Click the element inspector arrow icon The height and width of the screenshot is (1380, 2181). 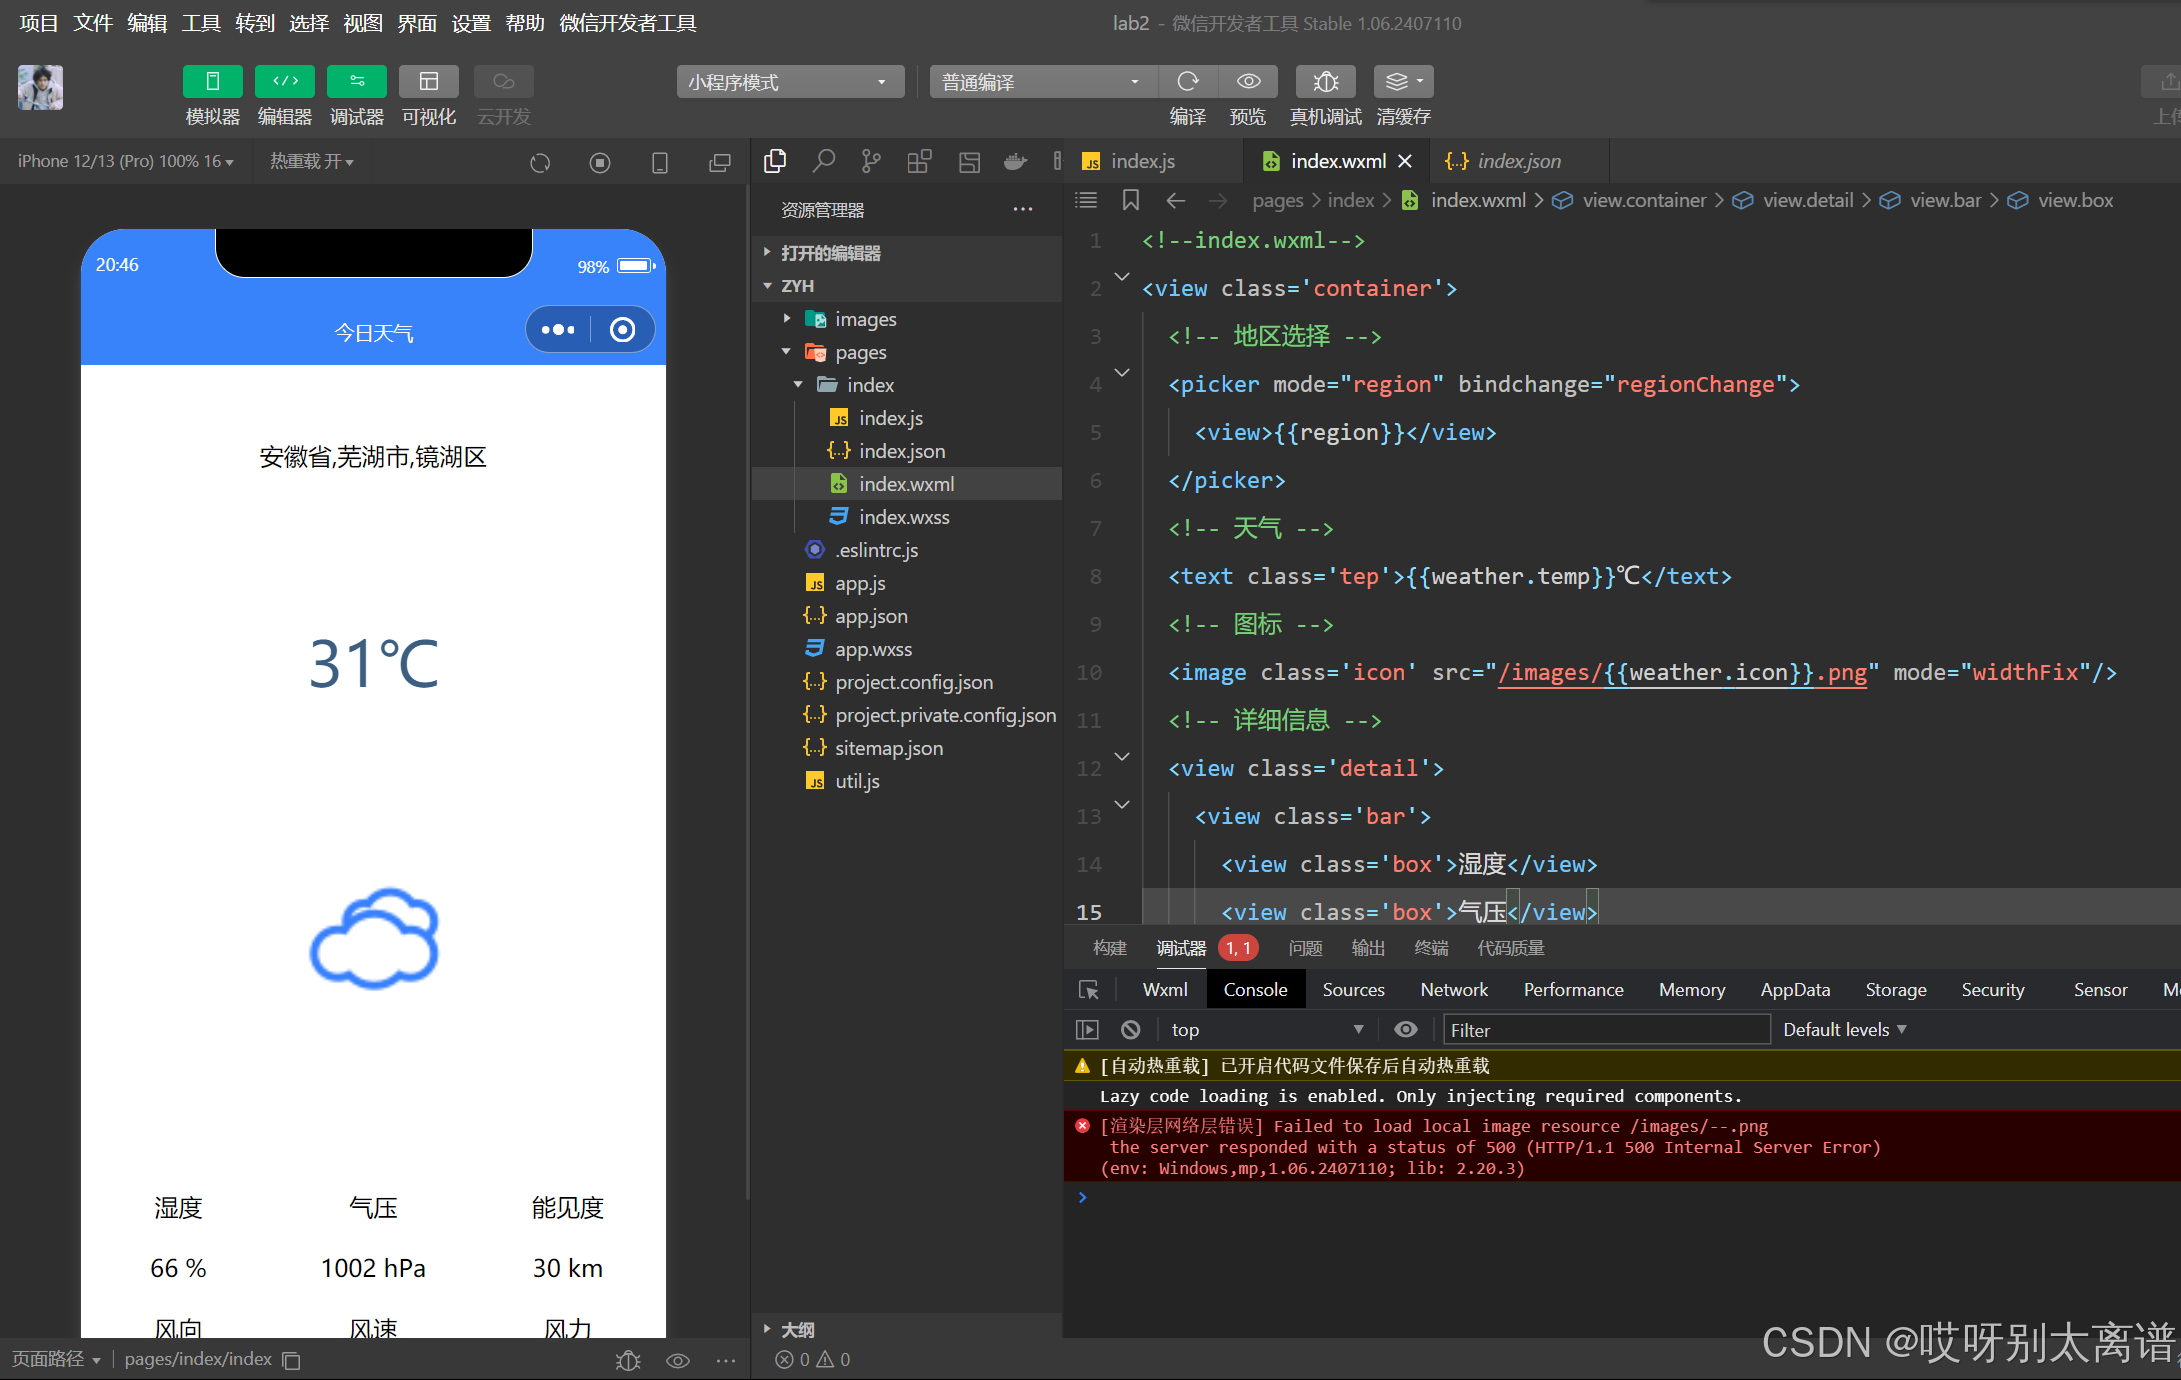coord(1089,990)
